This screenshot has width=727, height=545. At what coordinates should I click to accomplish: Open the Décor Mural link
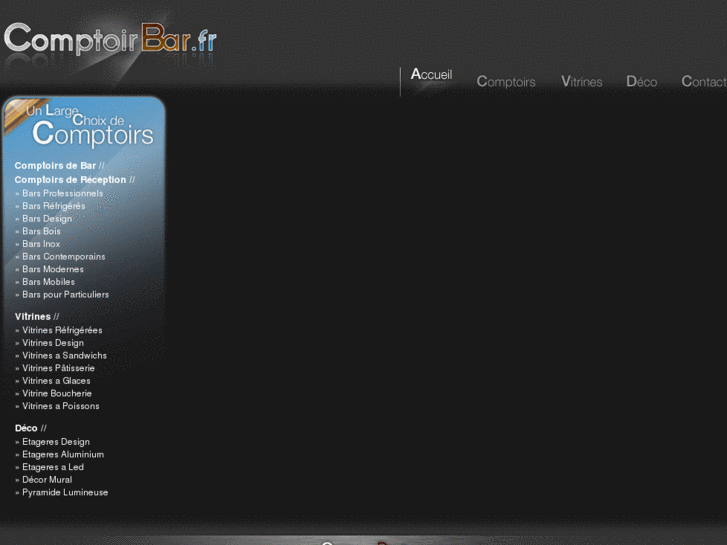pos(47,480)
